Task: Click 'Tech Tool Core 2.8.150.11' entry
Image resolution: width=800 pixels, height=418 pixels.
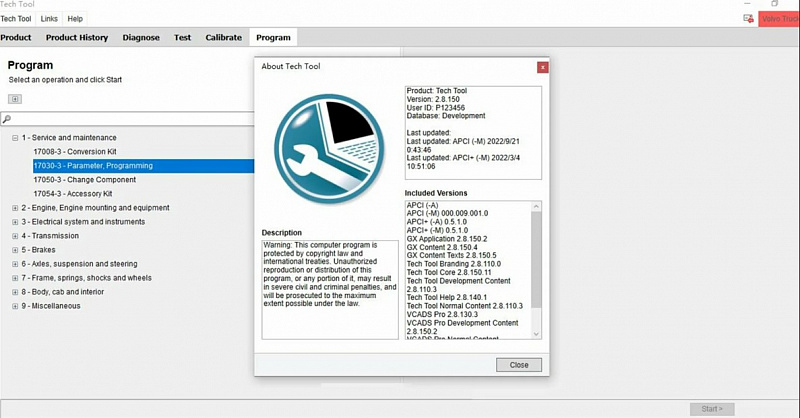Action: tap(449, 273)
